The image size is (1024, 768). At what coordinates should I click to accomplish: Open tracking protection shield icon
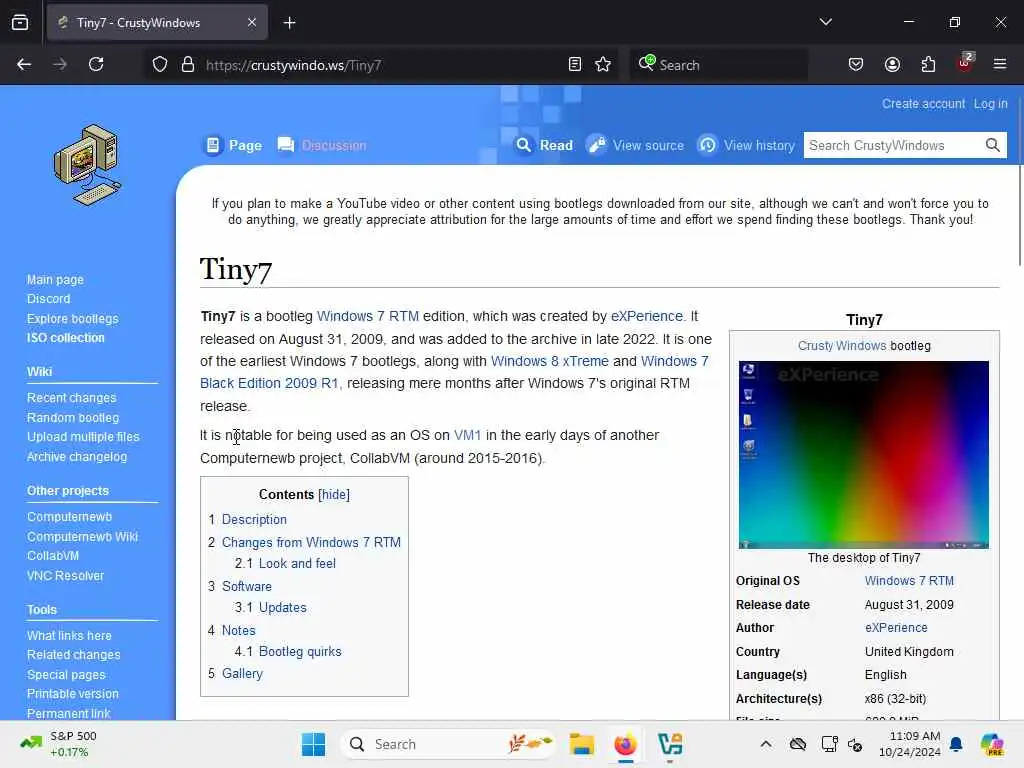click(x=160, y=64)
